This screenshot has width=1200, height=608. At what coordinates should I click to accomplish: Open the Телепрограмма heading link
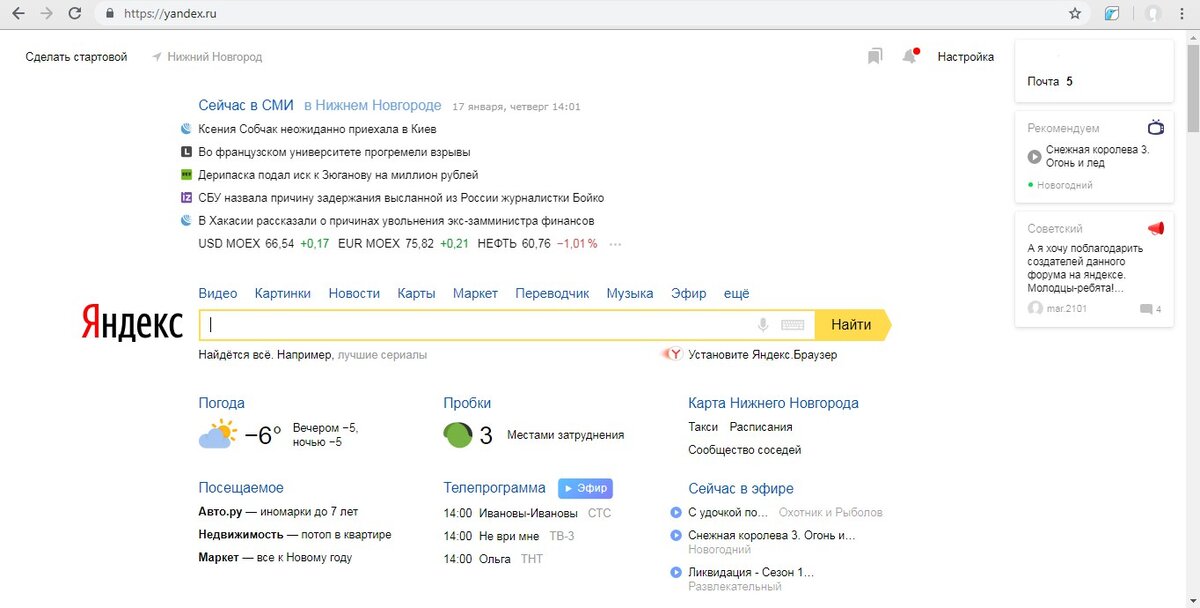495,488
